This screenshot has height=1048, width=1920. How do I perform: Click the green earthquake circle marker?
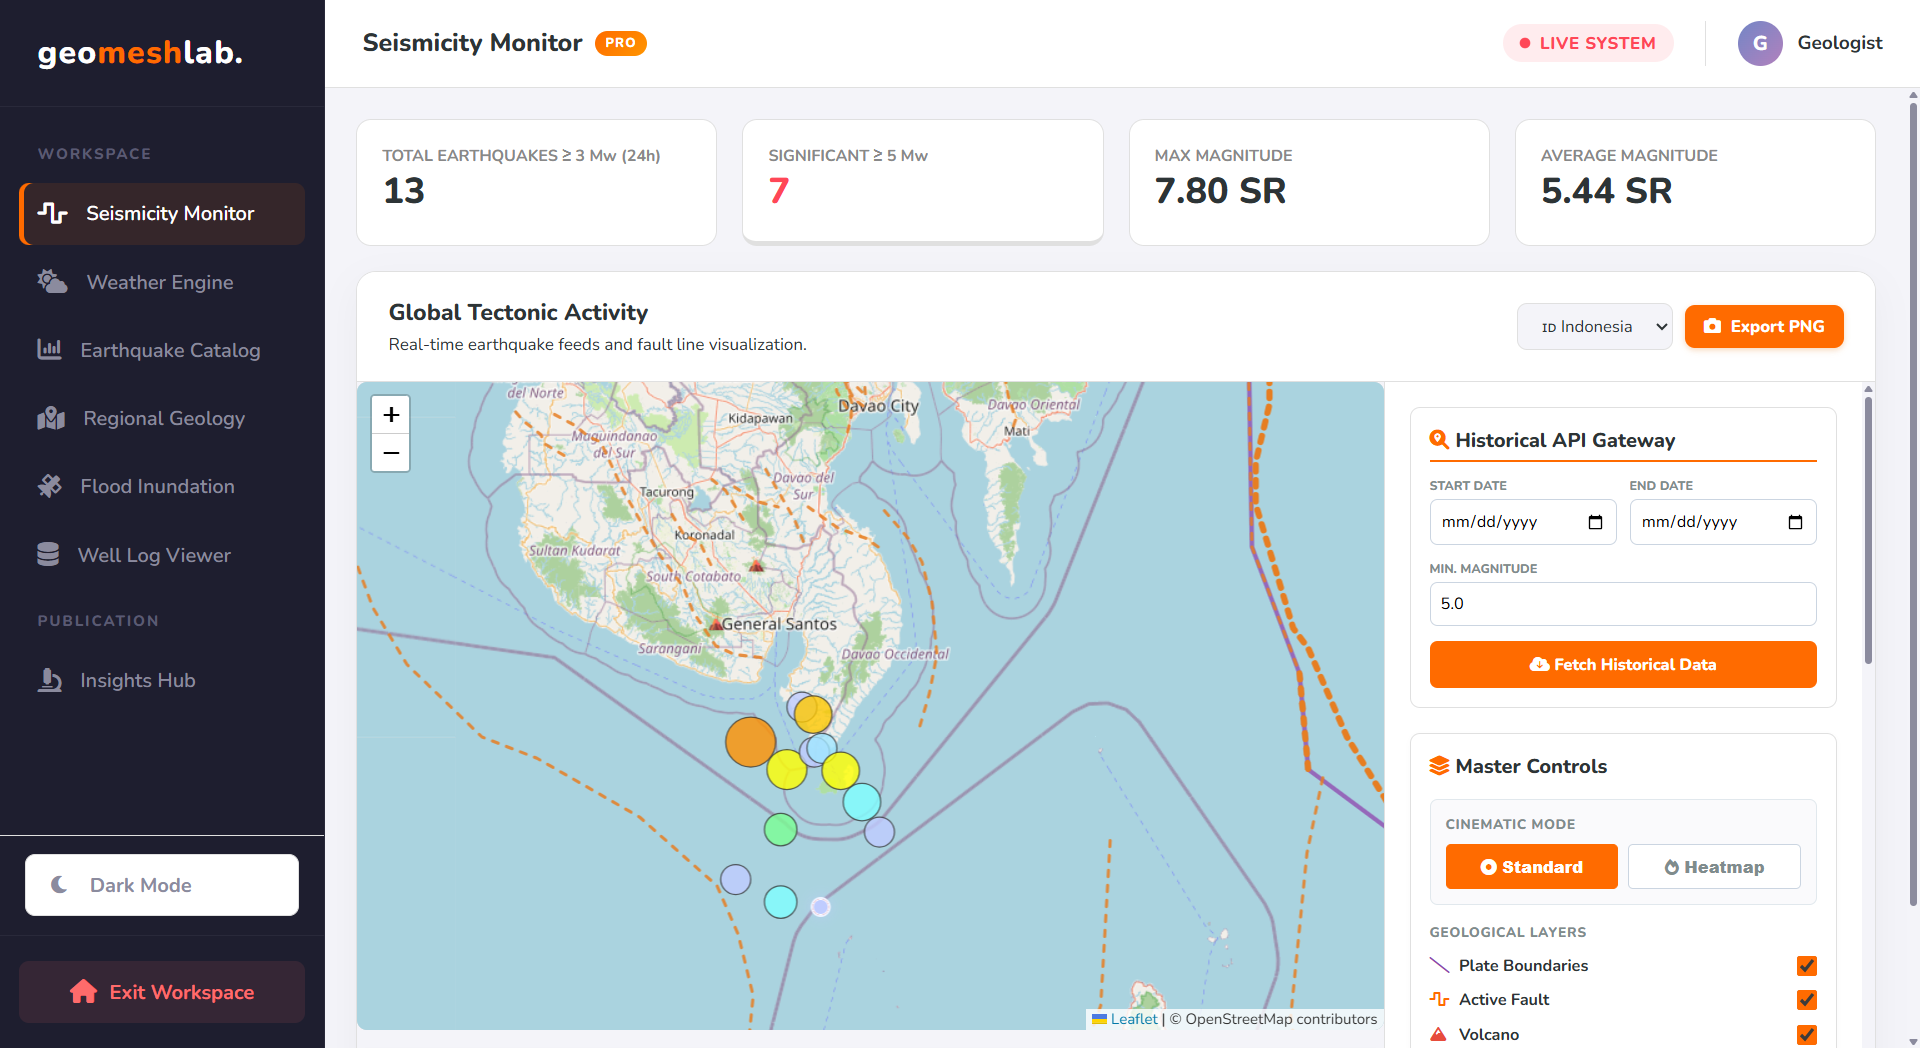780,829
